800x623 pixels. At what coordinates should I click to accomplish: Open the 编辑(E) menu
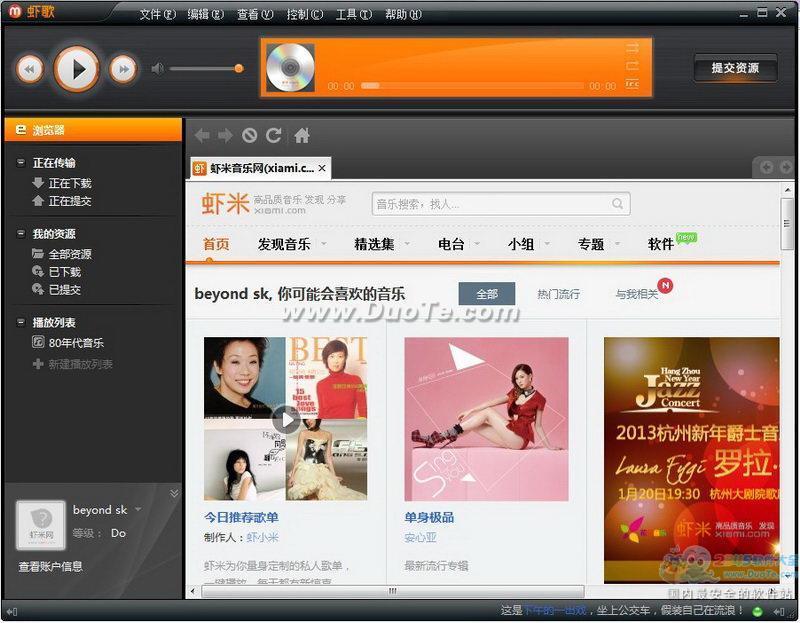click(x=206, y=14)
